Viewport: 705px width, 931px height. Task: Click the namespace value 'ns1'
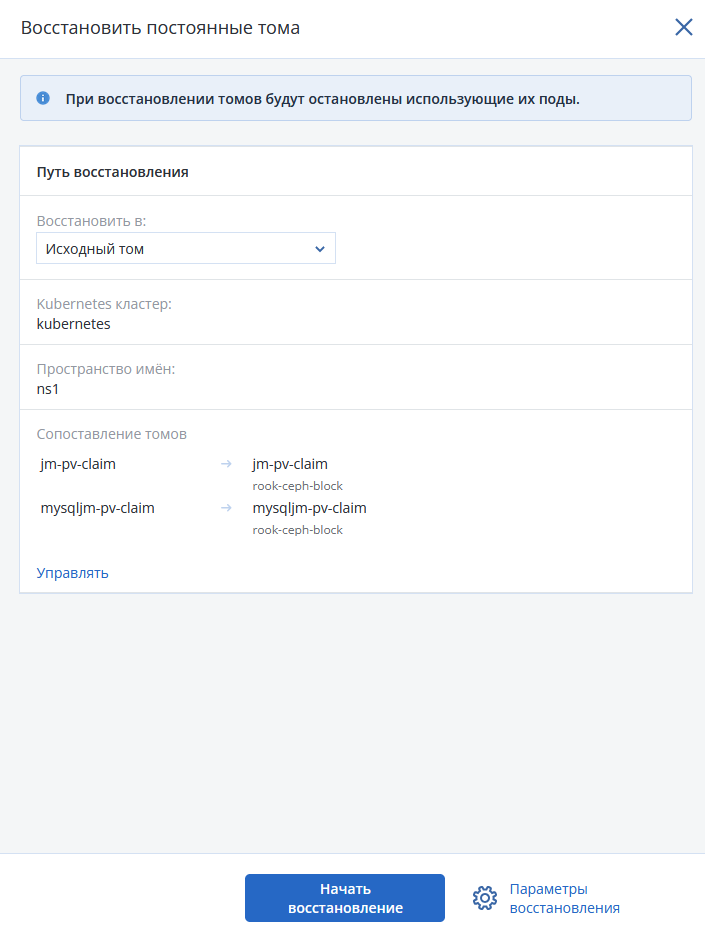tap(48, 390)
